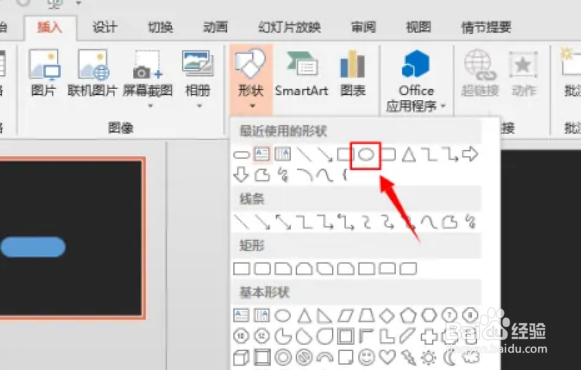Switch to the 设计 Design tab

[104, 27]
